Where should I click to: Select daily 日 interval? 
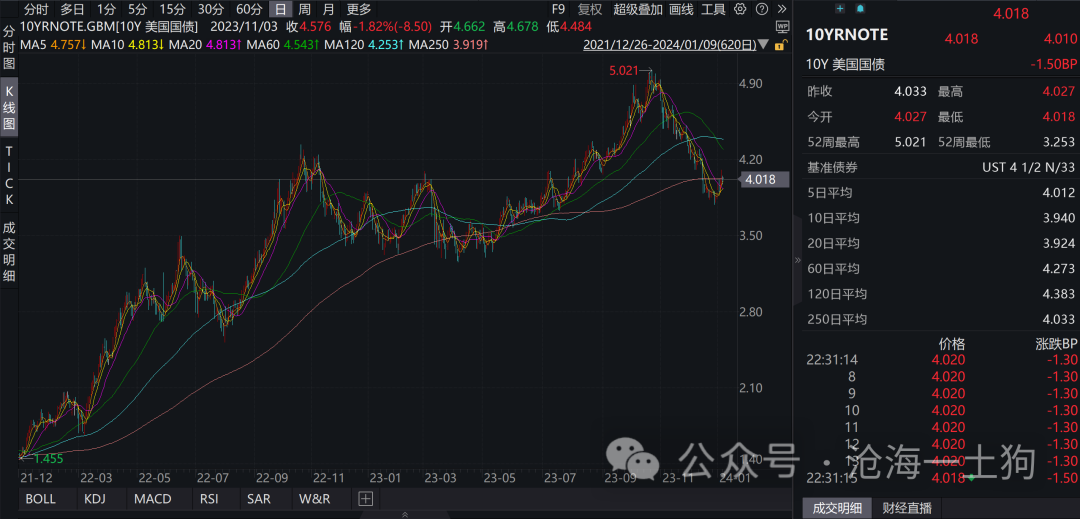(280, 9)
